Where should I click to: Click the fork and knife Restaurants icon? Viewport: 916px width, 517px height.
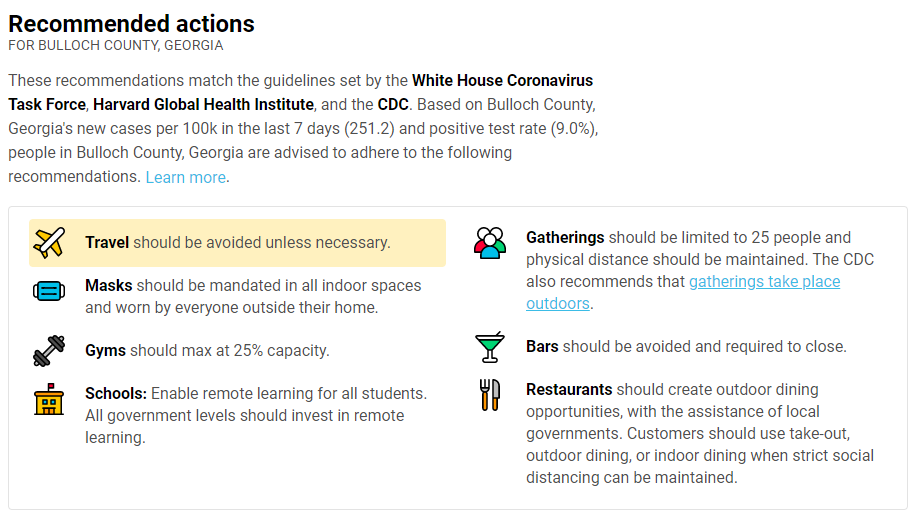490,395
